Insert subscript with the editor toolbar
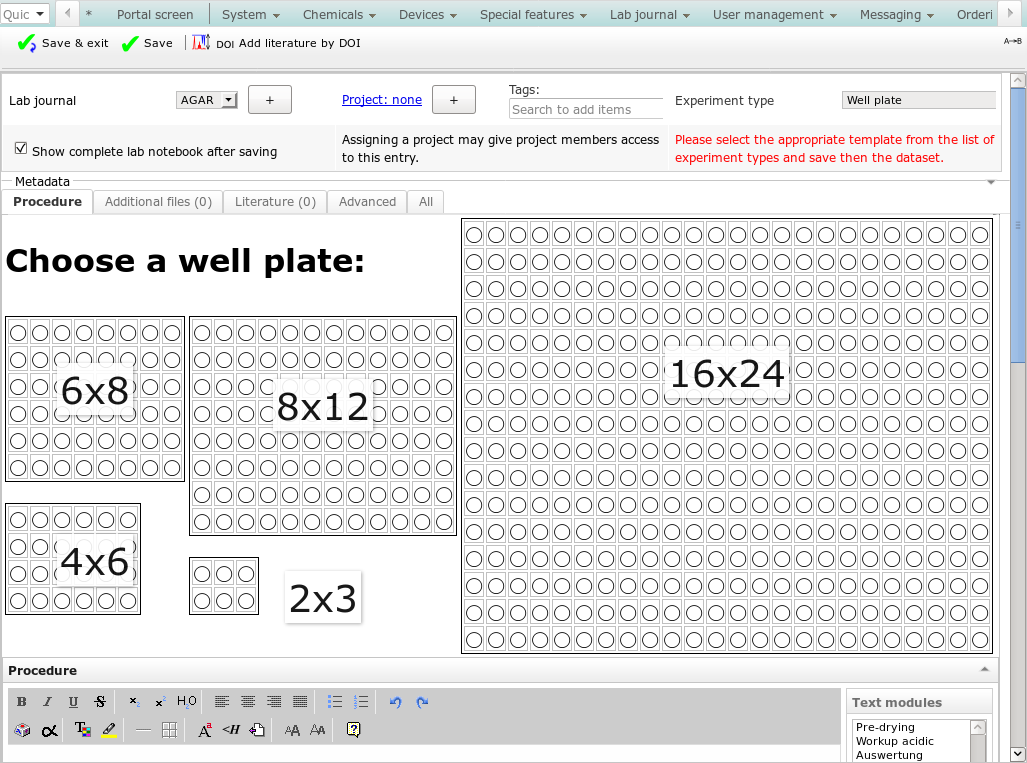The width and height of the screenshot is (1027, 763). [x=135, y=702]
